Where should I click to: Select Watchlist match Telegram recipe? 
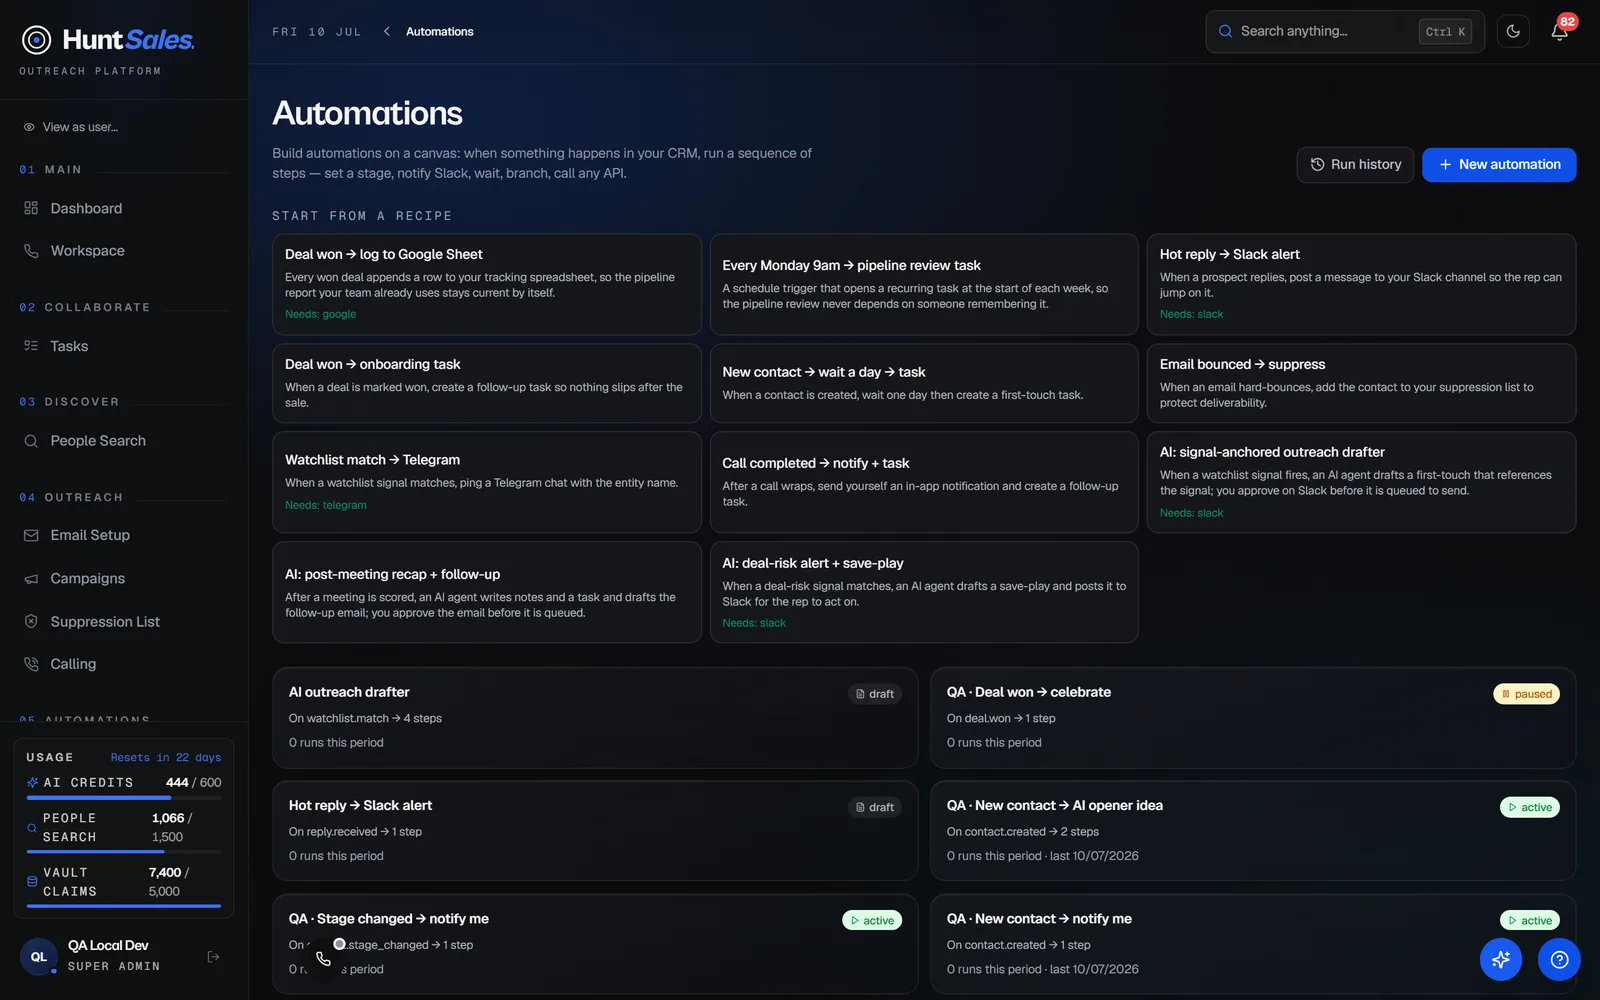pyautogui.click(x=486, y=482)
